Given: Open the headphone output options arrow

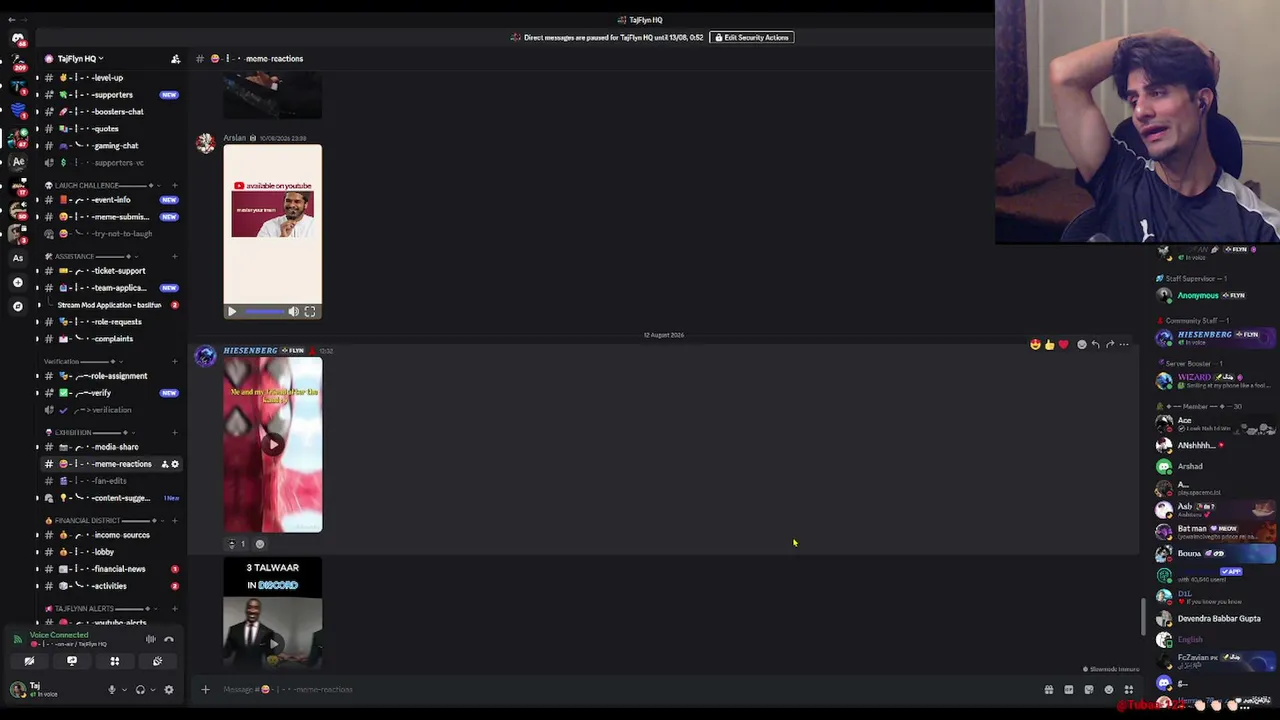Looking at the screenshot, I should tap(152, 690).
